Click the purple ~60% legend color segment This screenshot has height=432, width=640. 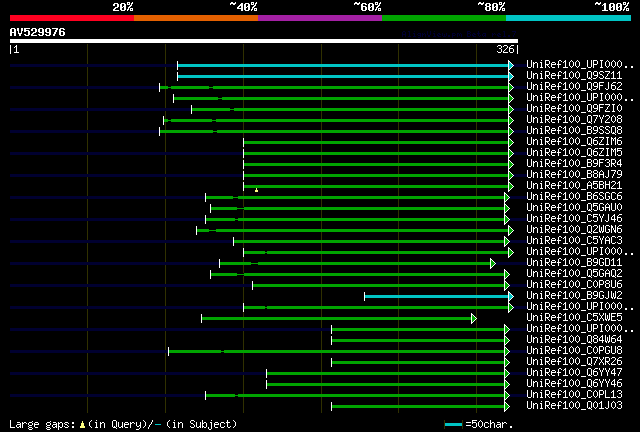pos(320,18)
